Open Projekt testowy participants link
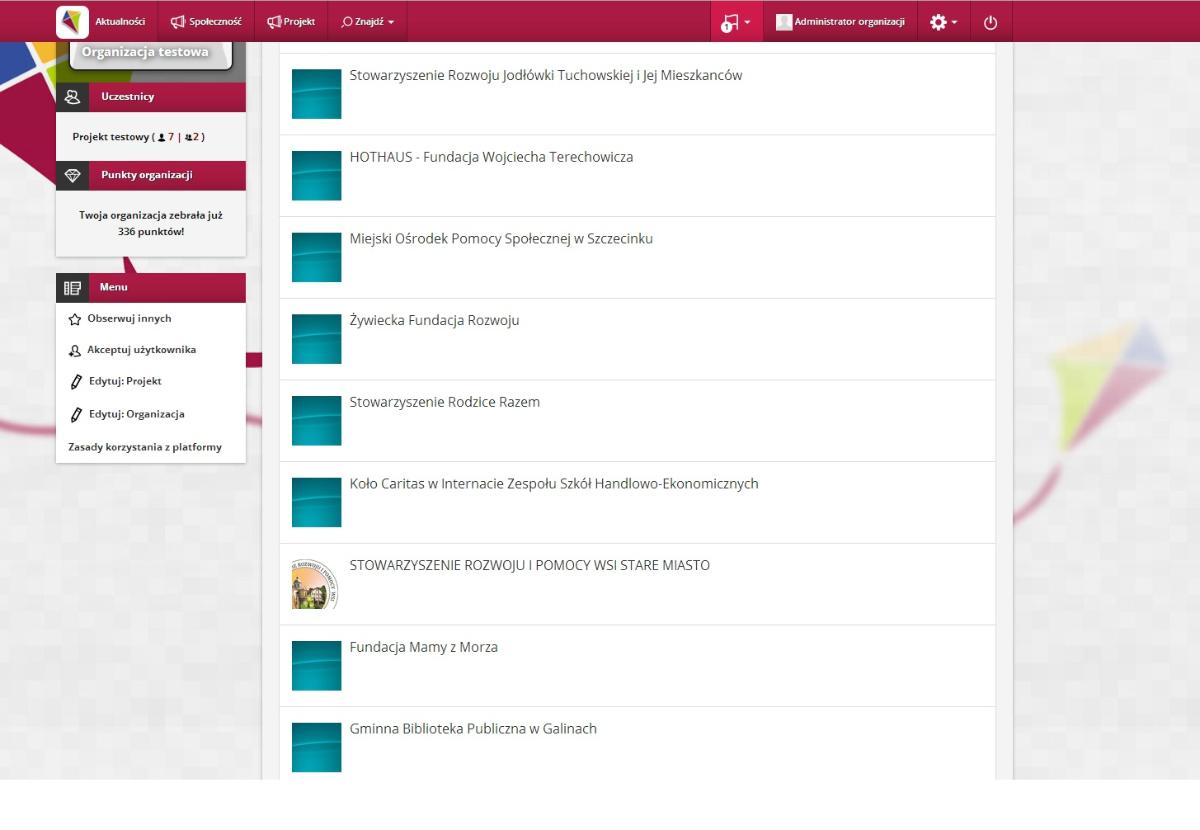 coord(139,136)
